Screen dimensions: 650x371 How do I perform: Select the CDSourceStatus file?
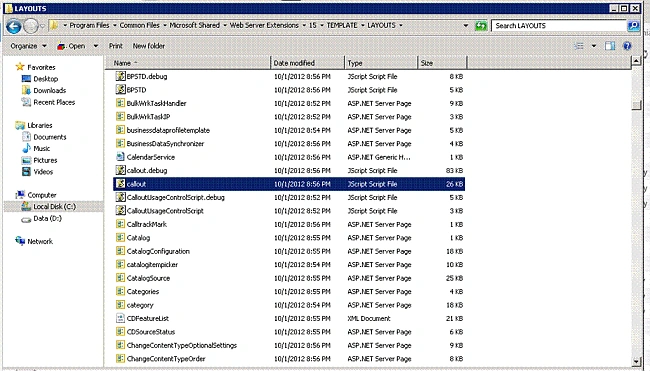[151, 332]
